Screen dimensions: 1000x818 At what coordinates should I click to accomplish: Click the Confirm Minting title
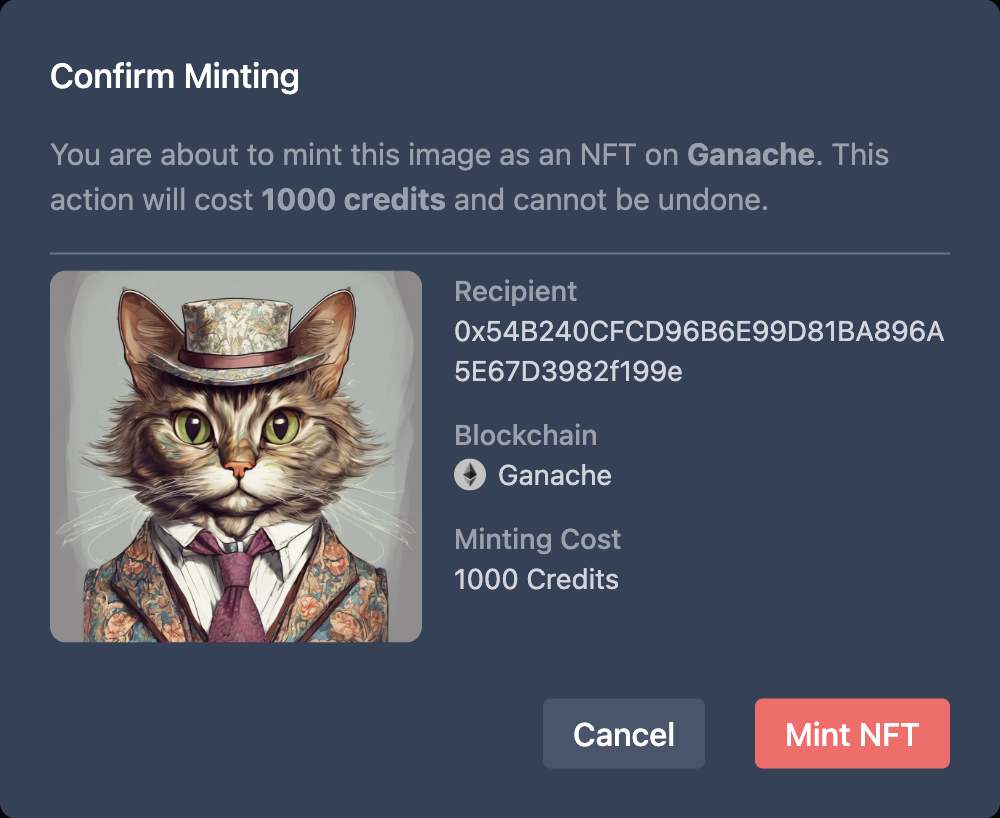174,75
